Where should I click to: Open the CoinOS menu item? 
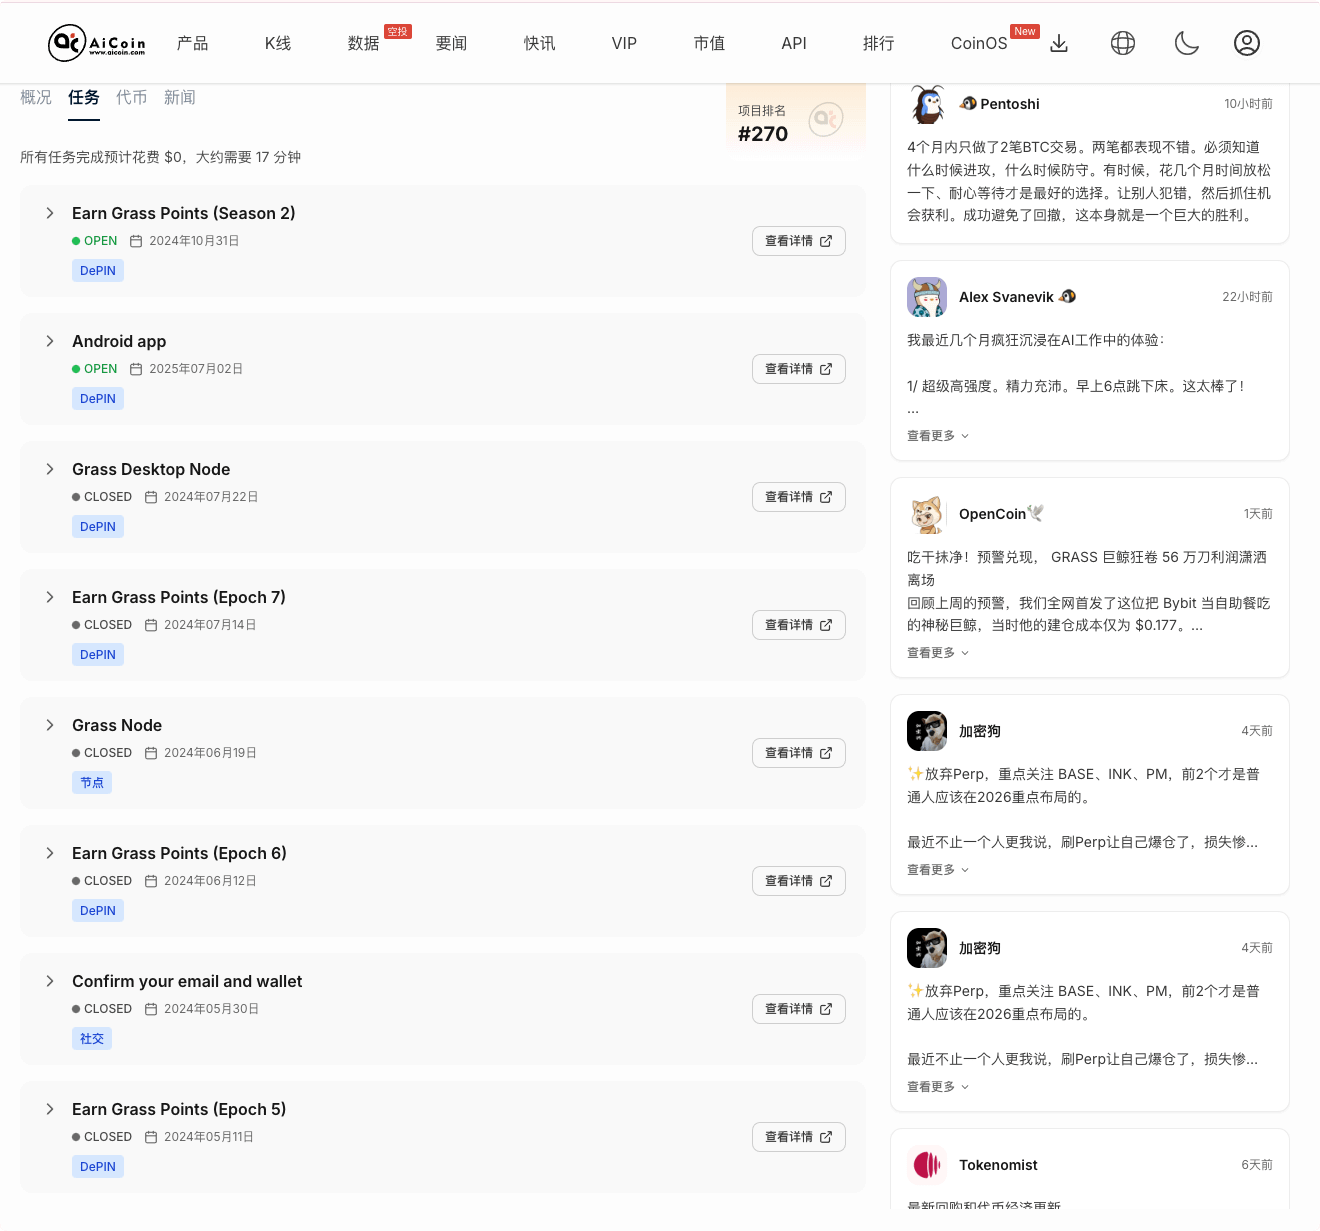(978, 43)
